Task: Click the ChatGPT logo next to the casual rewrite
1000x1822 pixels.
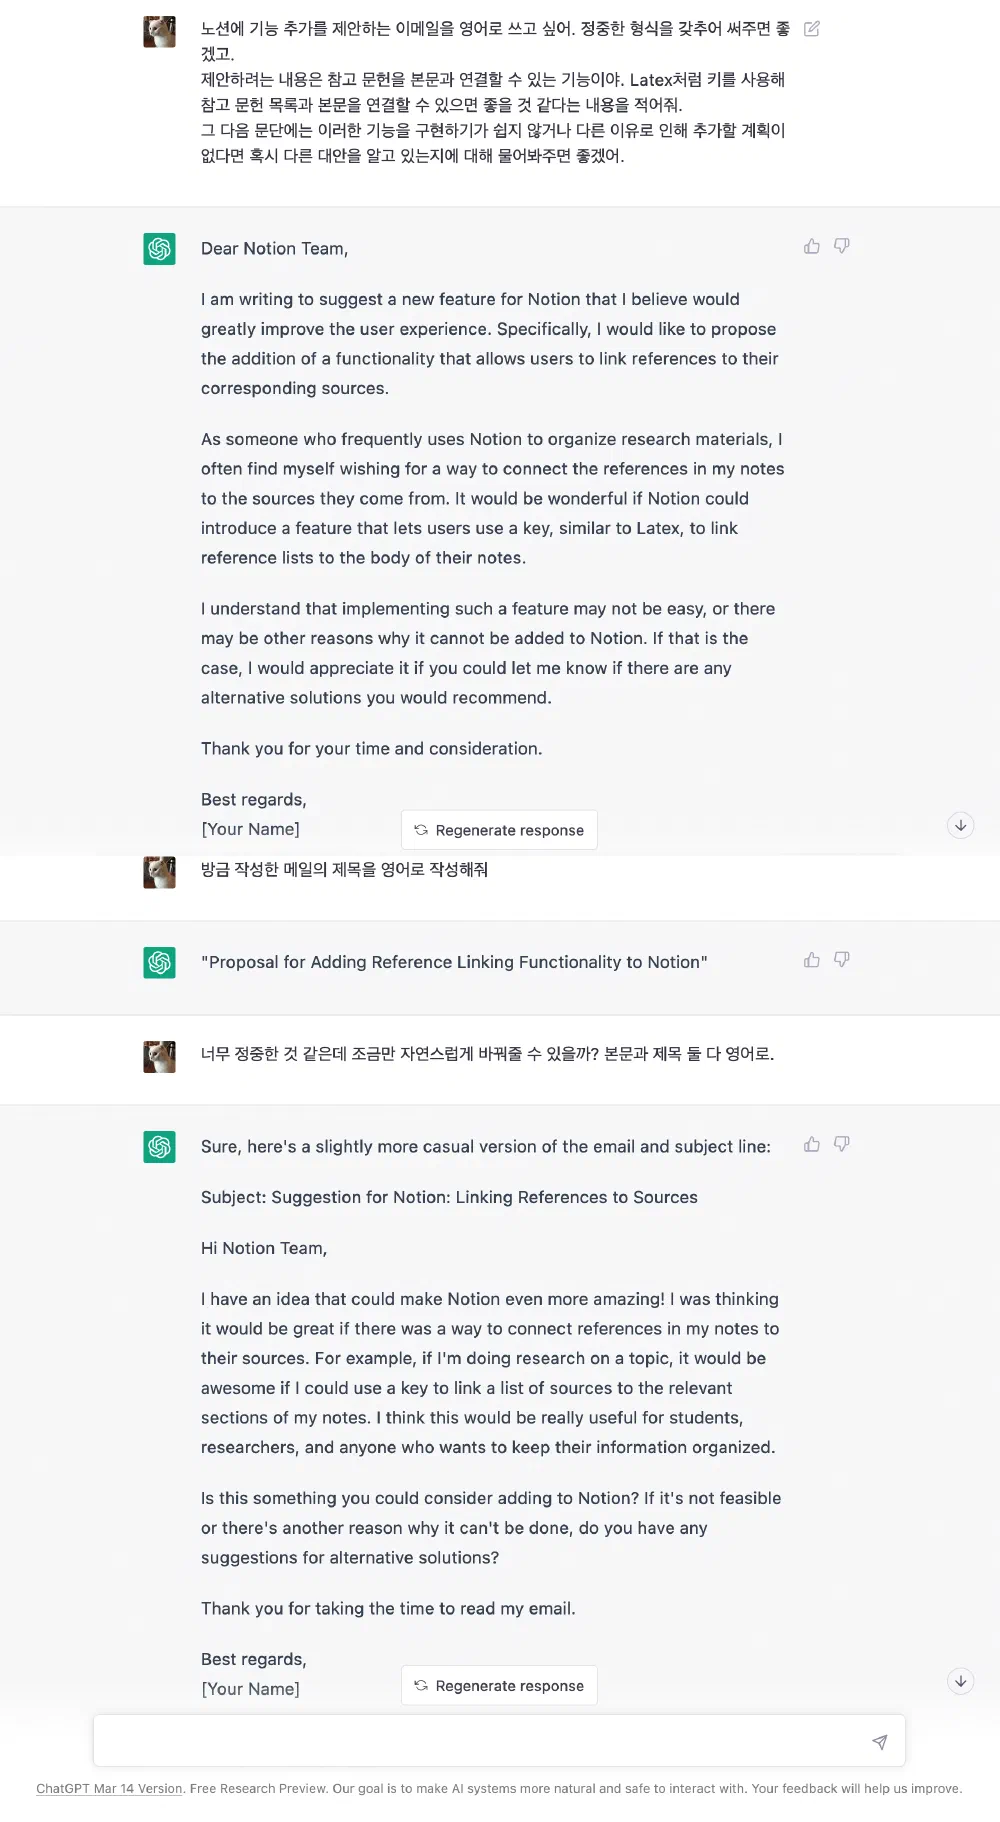Action: [158, 1147]
